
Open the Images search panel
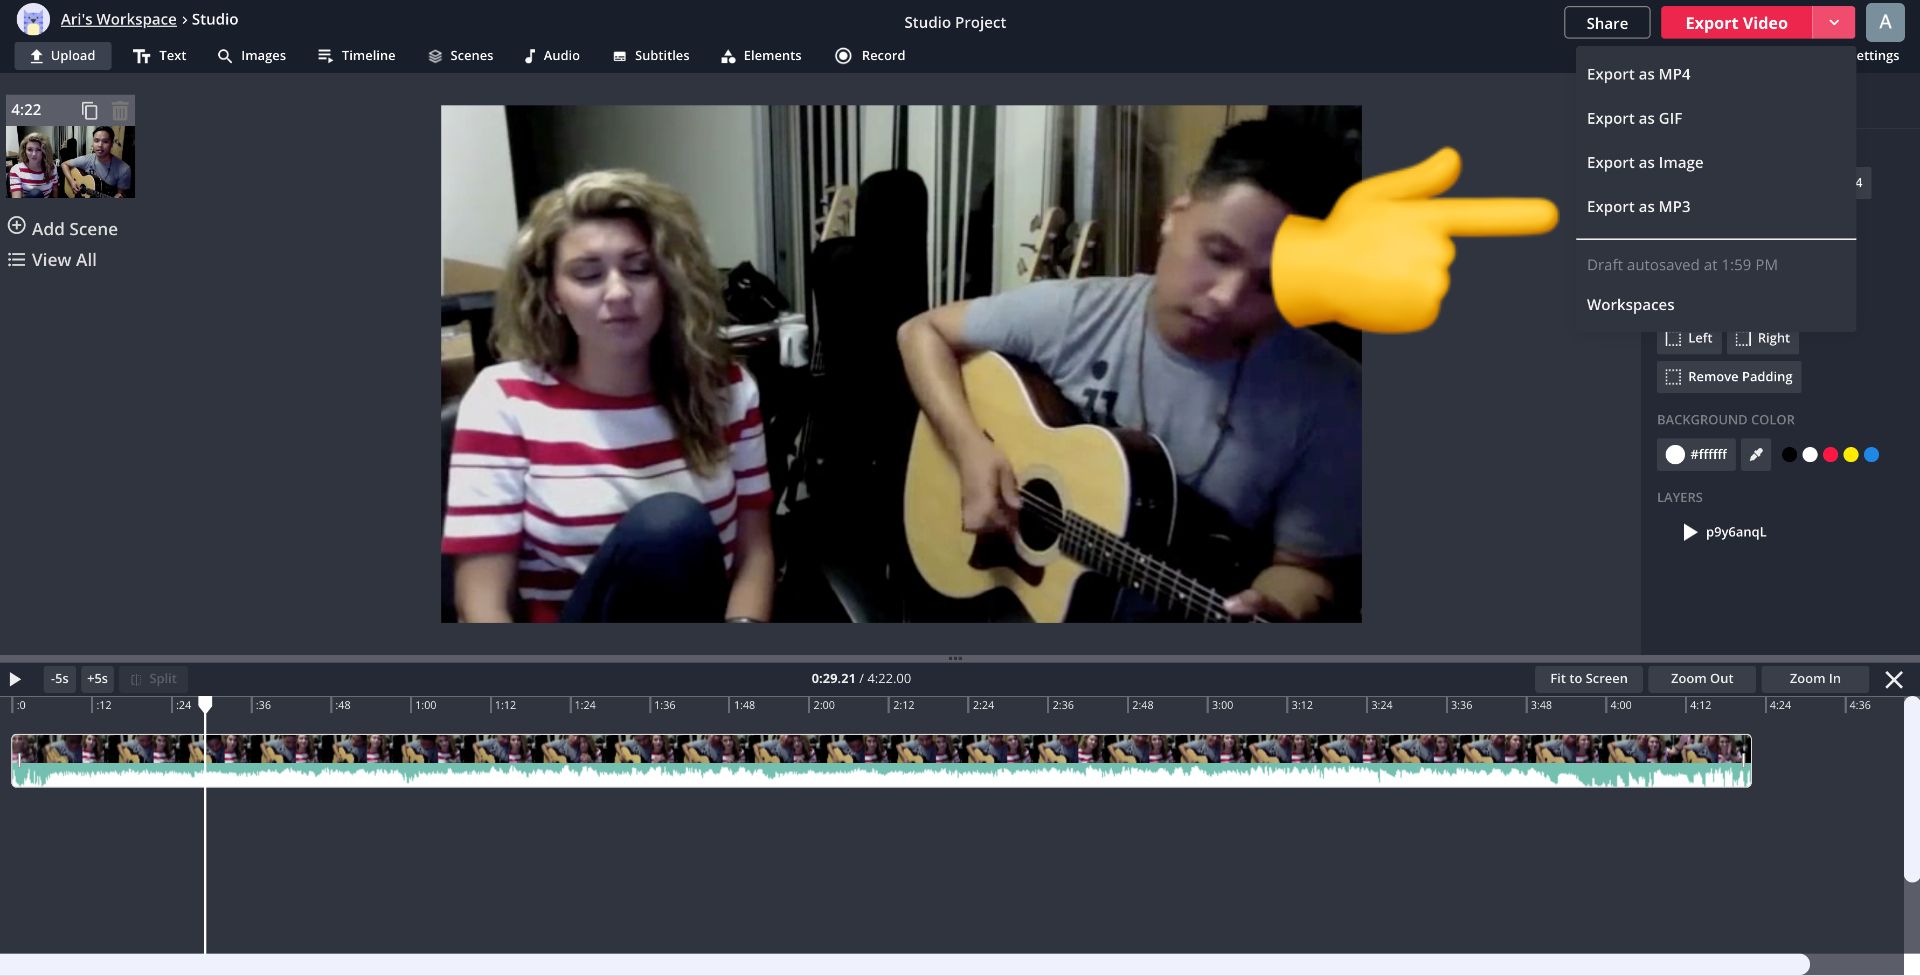tap(252, 55)
